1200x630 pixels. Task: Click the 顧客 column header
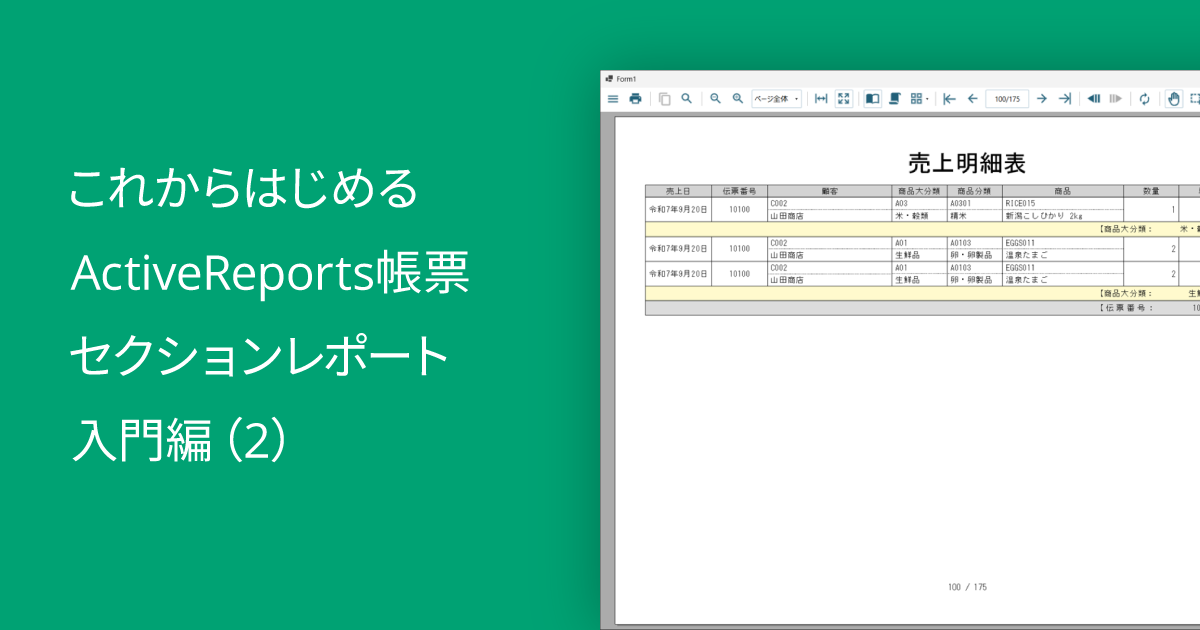[829, 190]
